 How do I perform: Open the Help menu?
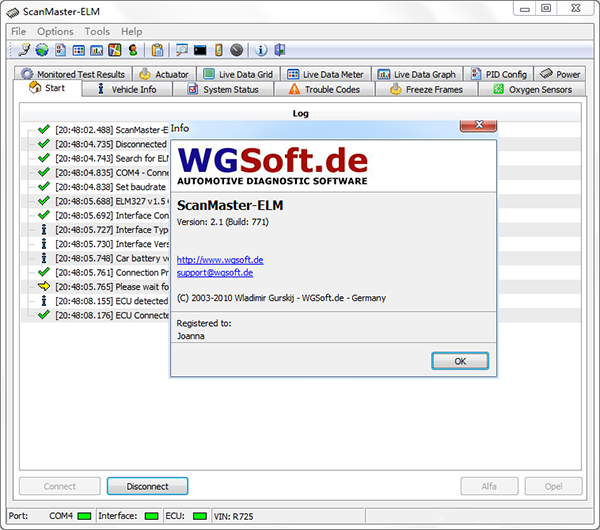(132, 31)
